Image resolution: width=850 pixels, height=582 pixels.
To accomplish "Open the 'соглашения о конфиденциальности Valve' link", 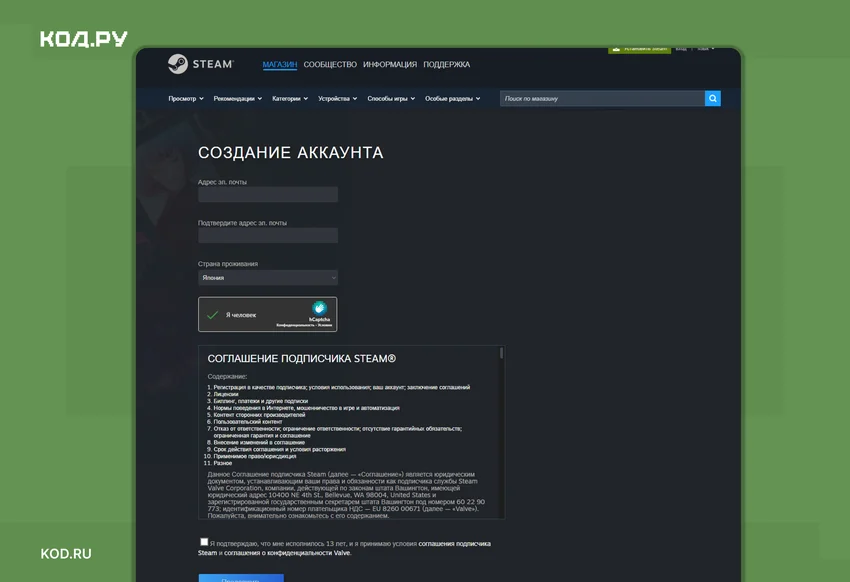I will click(287, 553).
